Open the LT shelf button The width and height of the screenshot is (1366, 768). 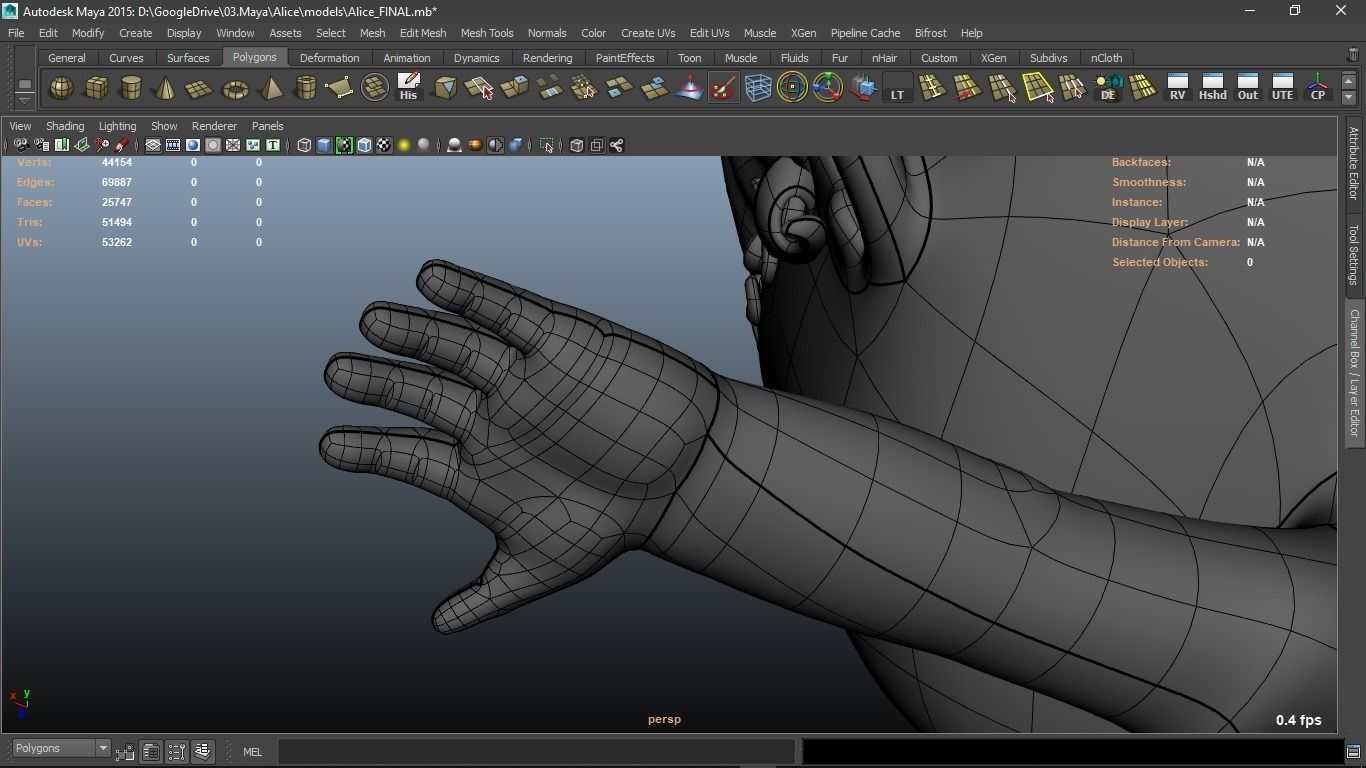(x=897, y=88)
